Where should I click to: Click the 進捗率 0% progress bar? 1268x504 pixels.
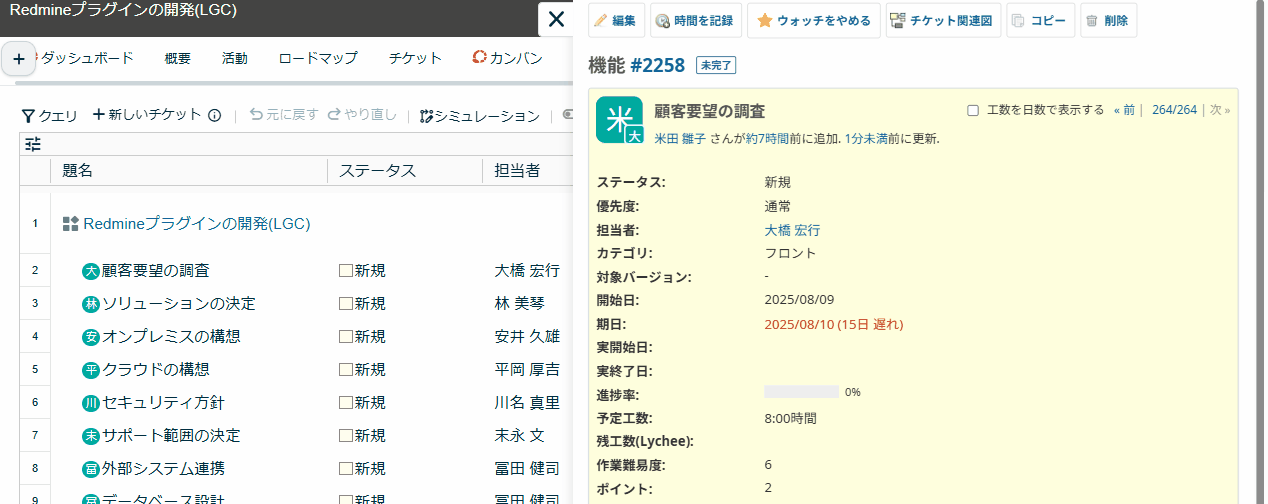[801, 392]
